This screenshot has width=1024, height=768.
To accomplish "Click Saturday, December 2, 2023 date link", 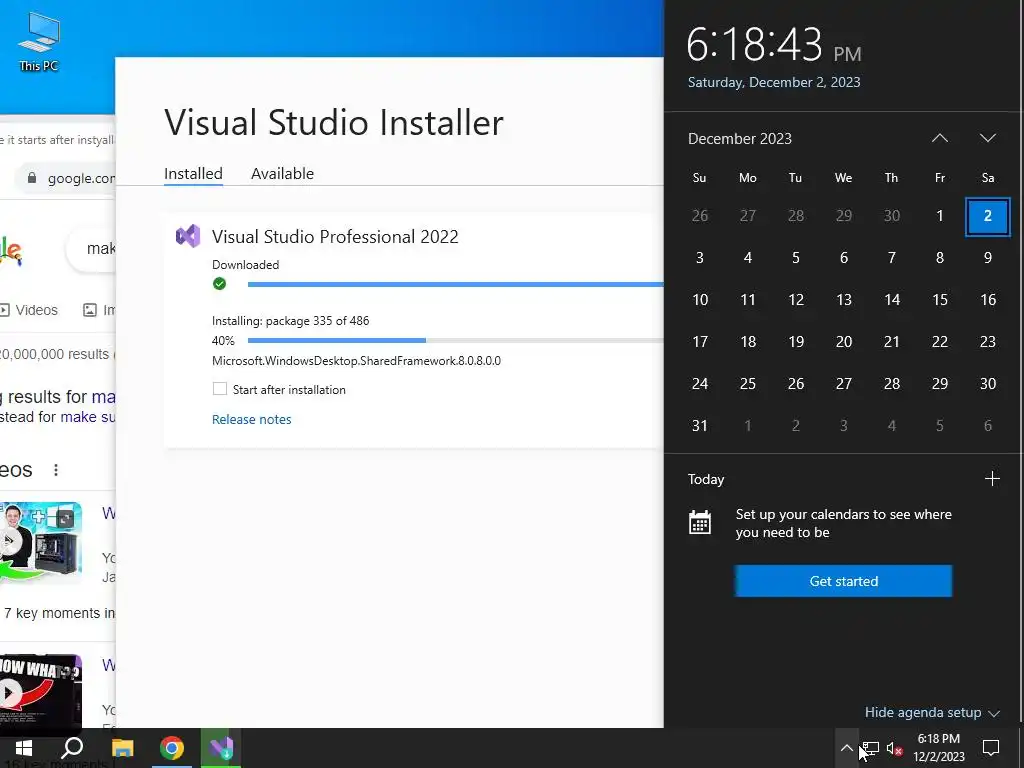I will 774,82.
